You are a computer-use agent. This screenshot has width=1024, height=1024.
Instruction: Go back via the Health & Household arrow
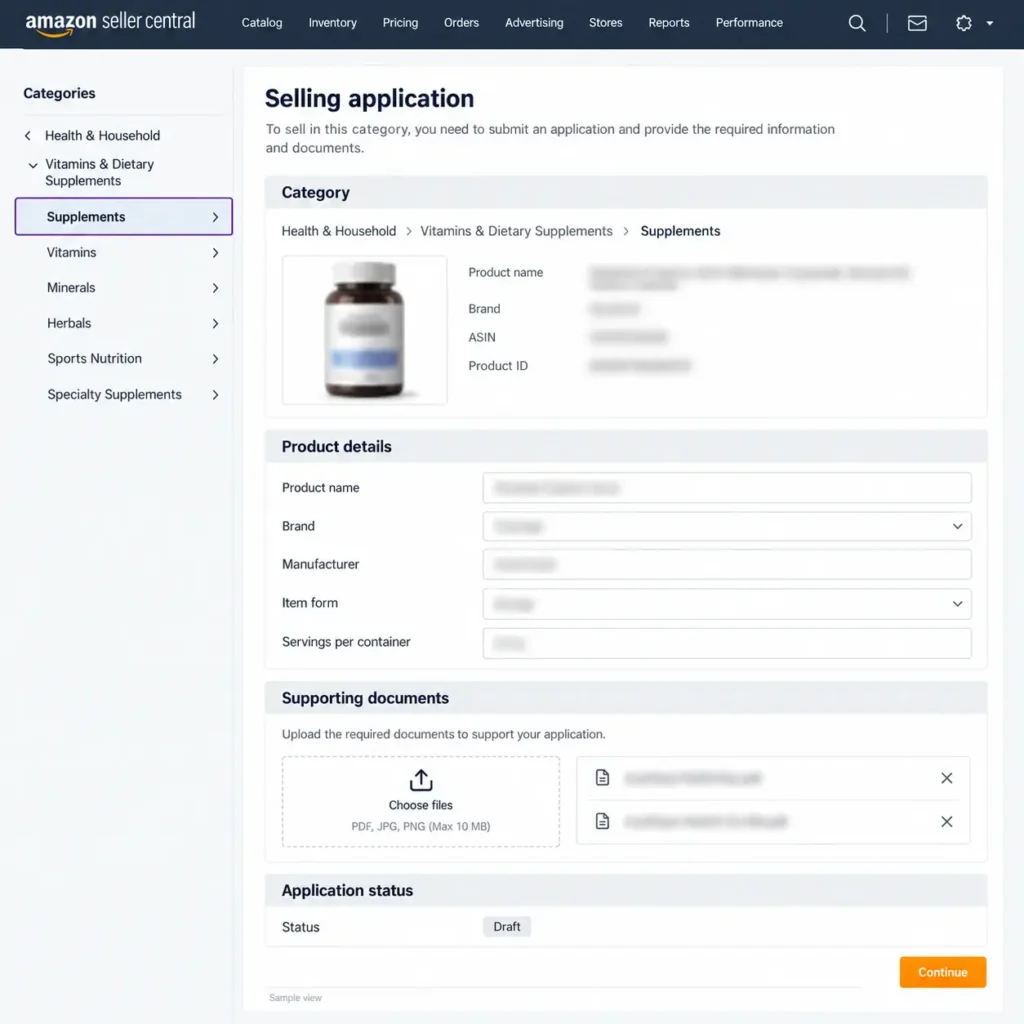(27, 136)
